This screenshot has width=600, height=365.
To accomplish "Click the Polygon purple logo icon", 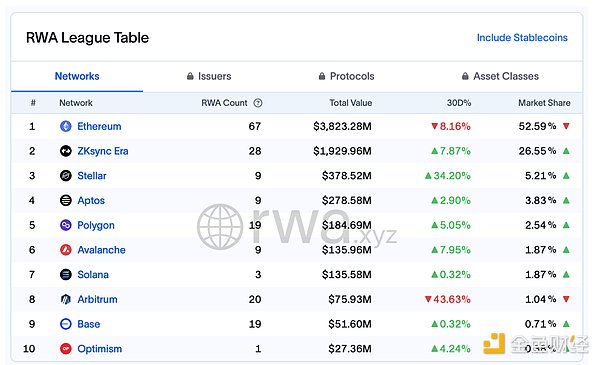I will tap(66, 225).
